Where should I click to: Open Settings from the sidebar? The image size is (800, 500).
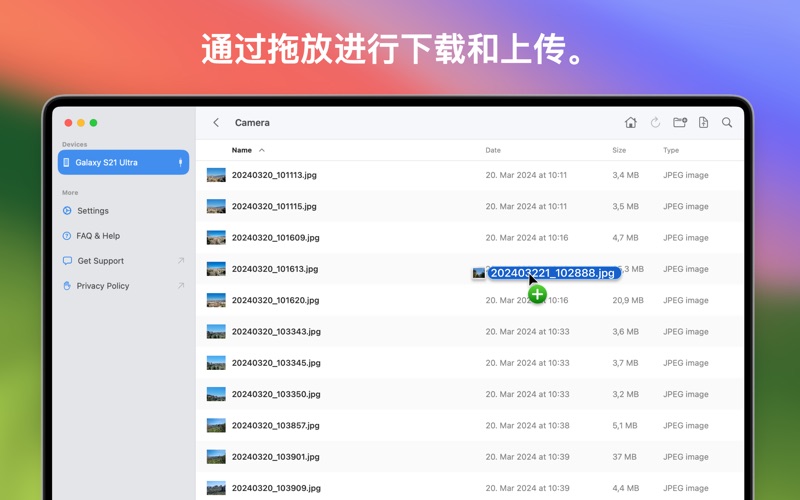[x=93, y=211]
